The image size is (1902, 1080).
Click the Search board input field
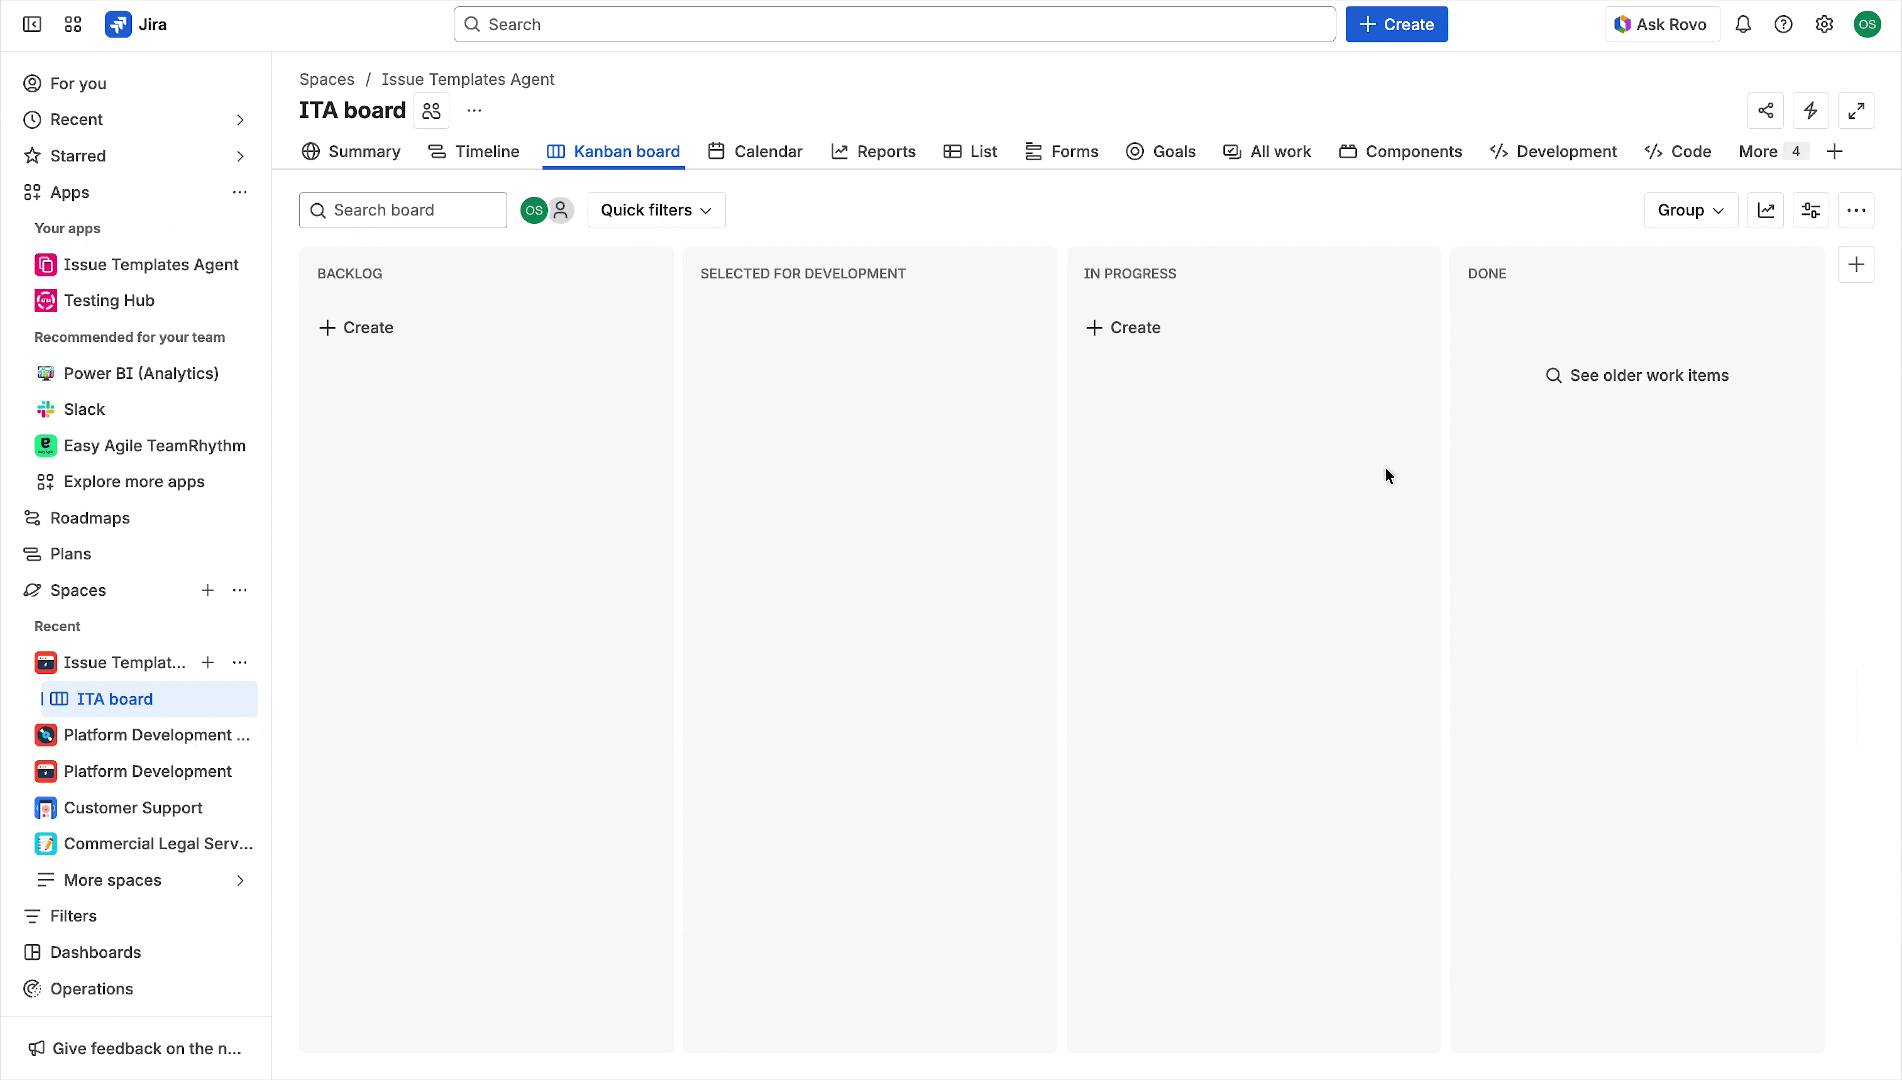402,210
